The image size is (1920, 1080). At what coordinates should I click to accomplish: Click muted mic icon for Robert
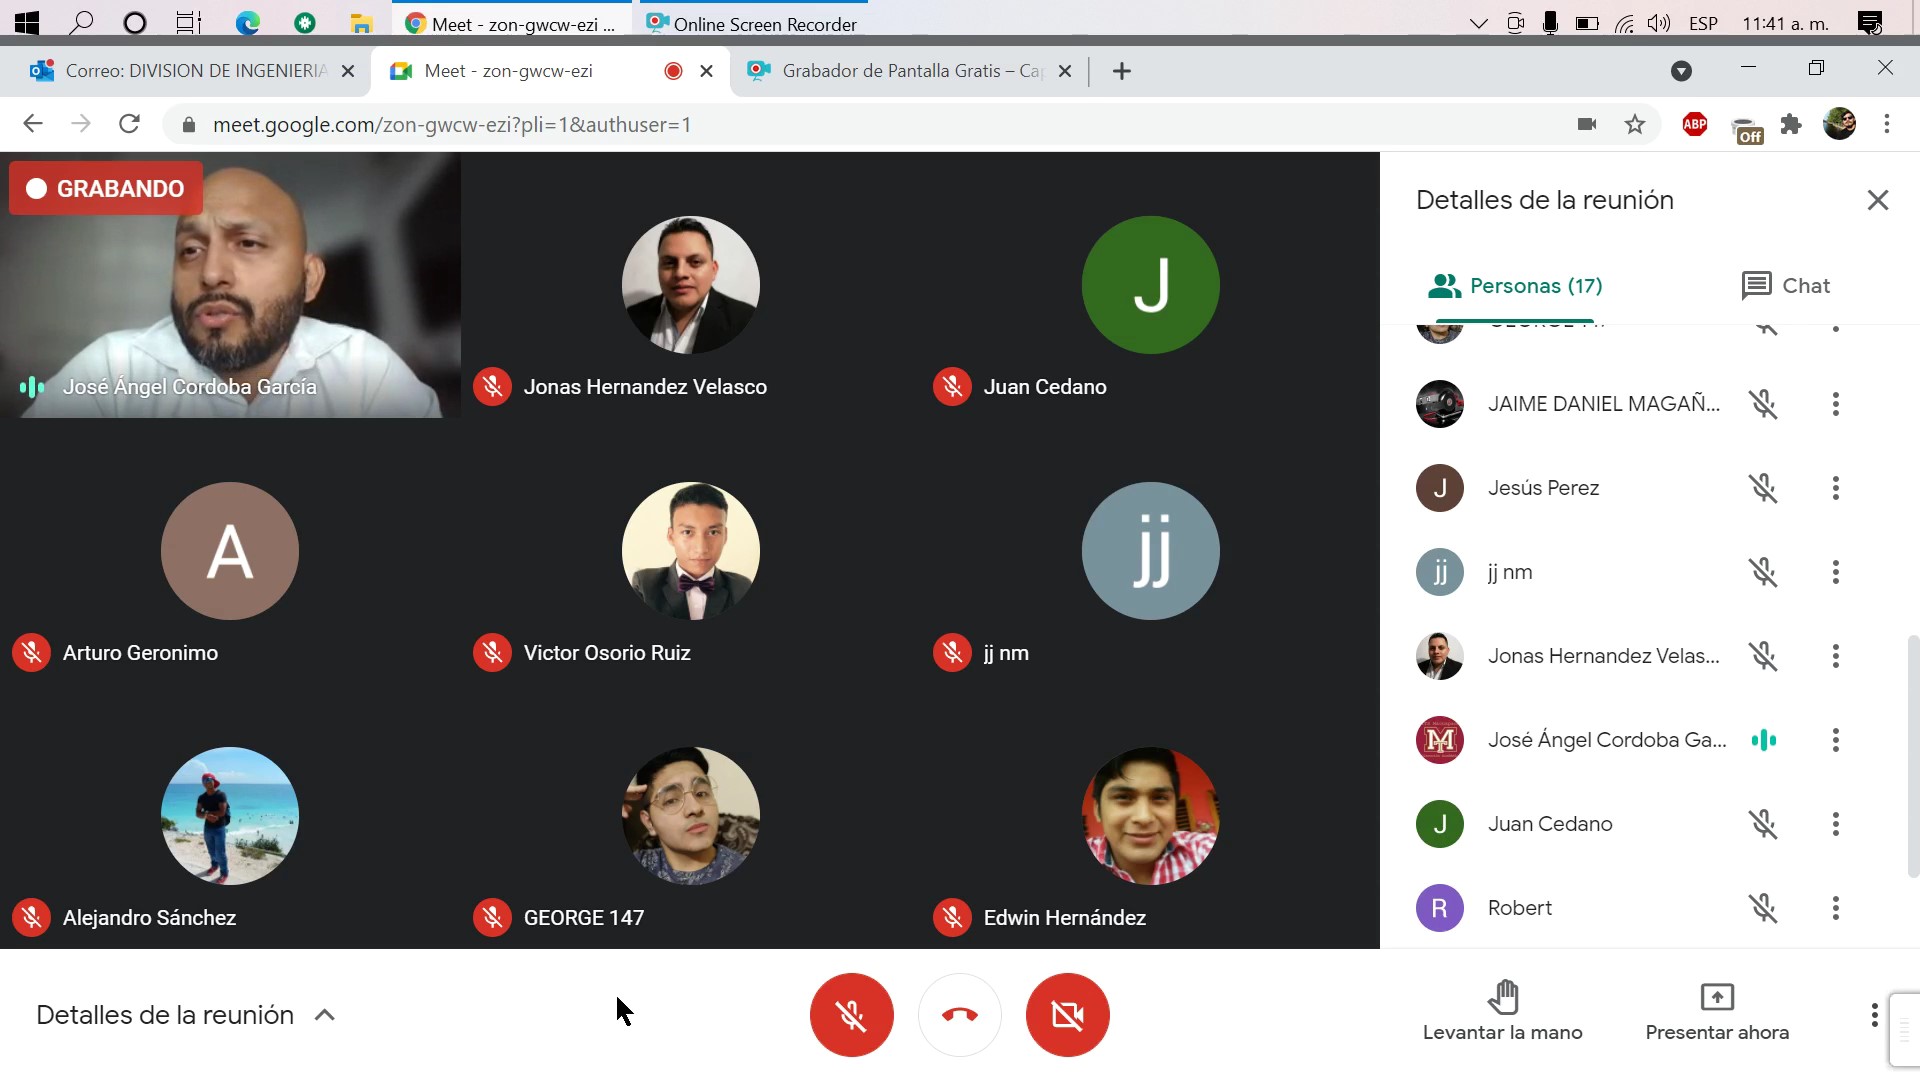[x=1763, y=908]
